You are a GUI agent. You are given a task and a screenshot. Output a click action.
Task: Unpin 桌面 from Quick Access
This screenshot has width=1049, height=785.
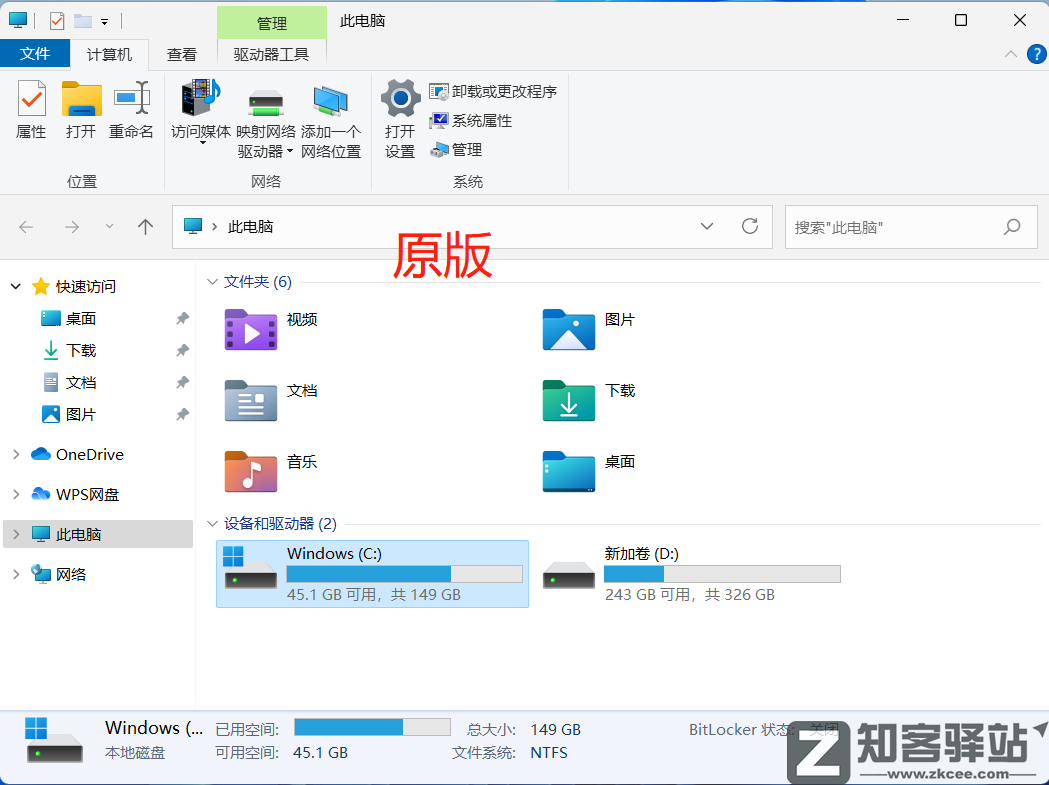[x=183, y=318]
